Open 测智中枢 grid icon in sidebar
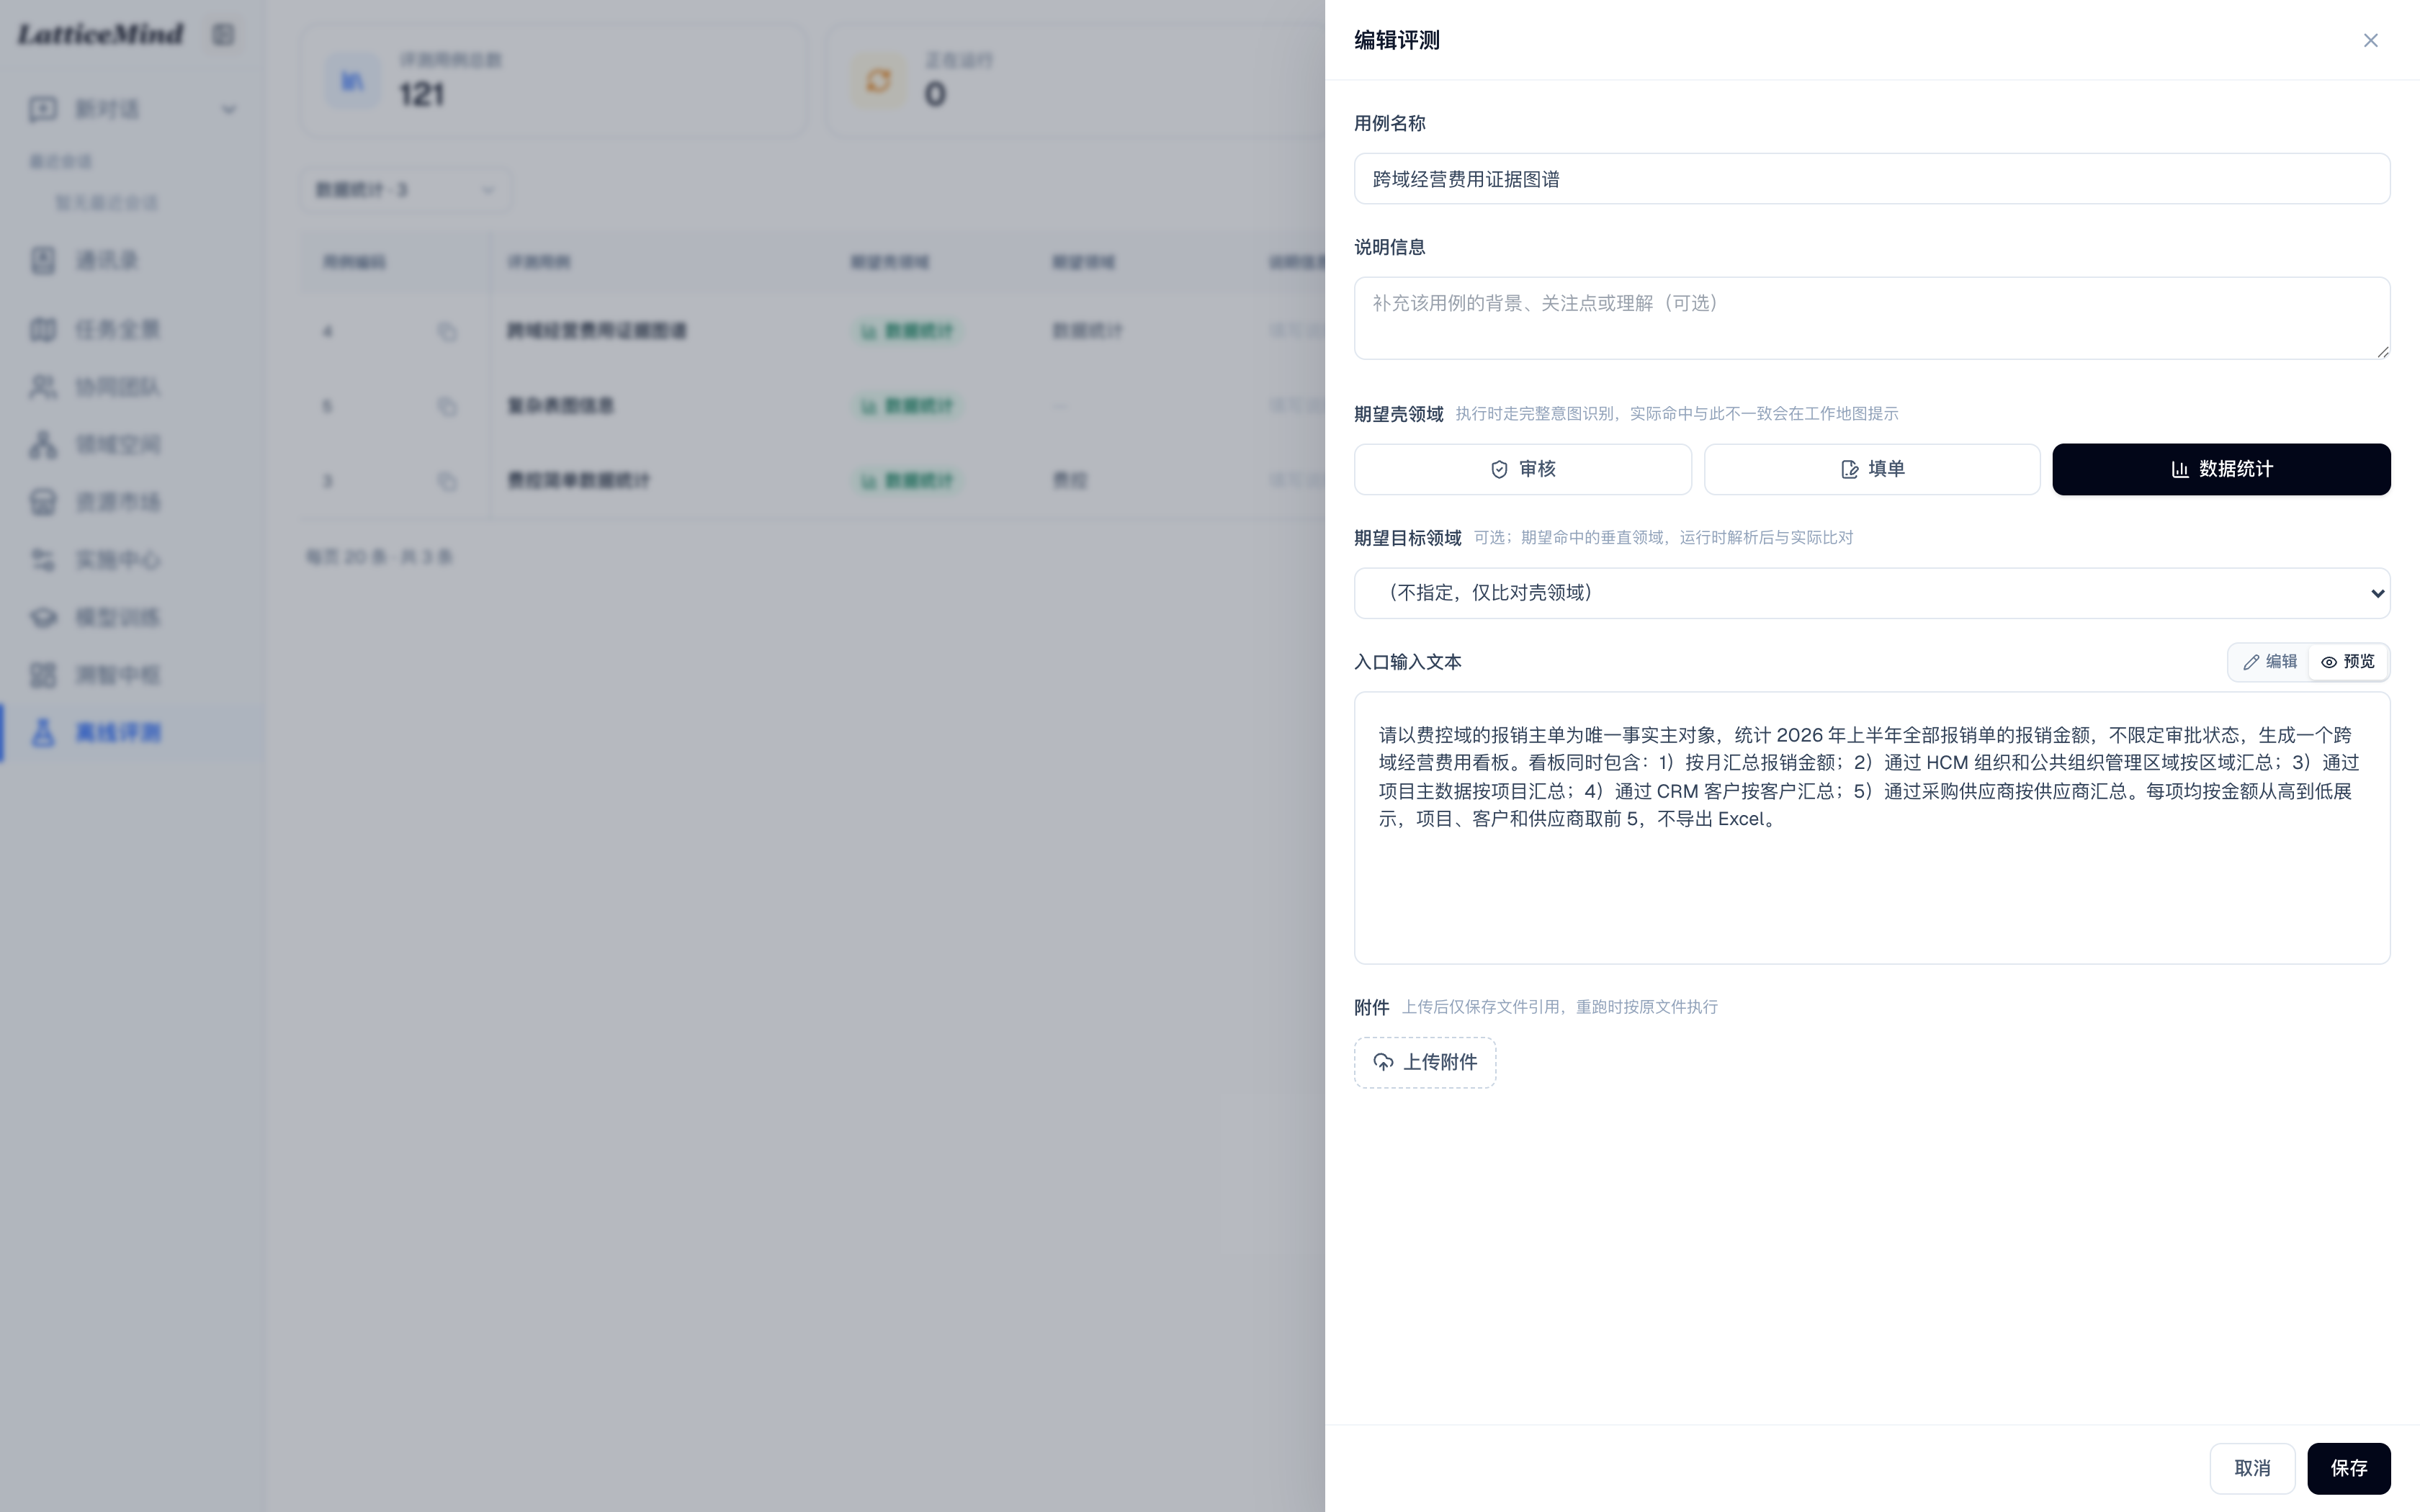 pos(43,675)
